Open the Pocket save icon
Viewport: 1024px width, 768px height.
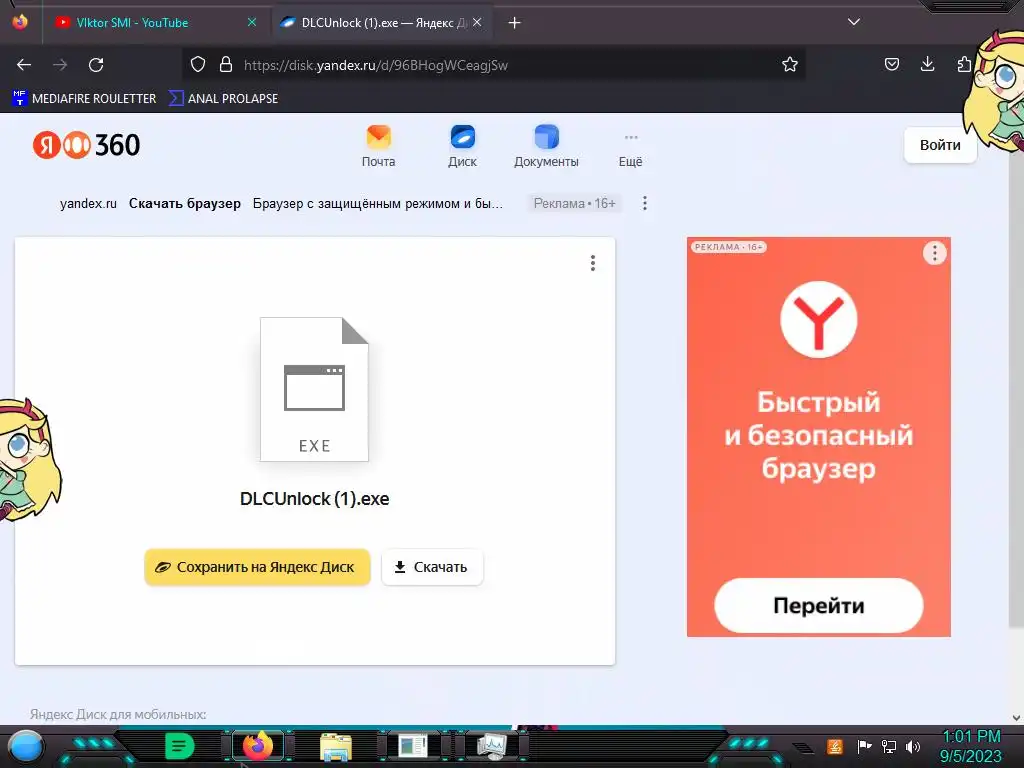(891, 64)
